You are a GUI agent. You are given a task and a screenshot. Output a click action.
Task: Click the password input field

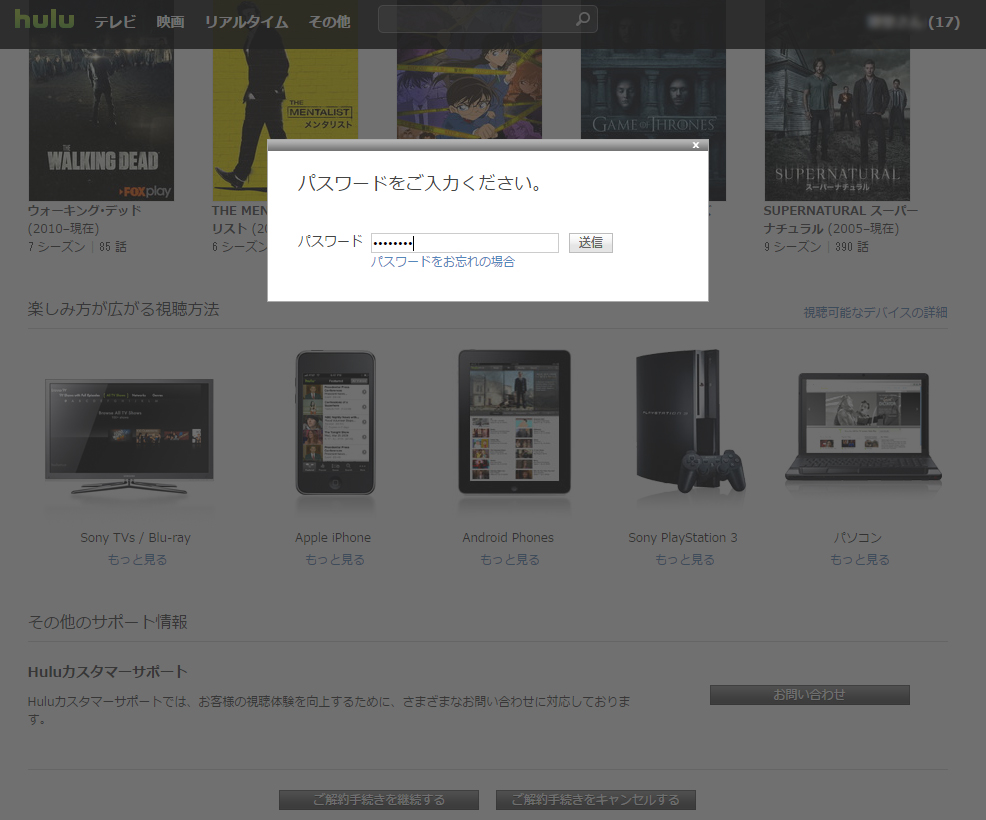[465, 243]
